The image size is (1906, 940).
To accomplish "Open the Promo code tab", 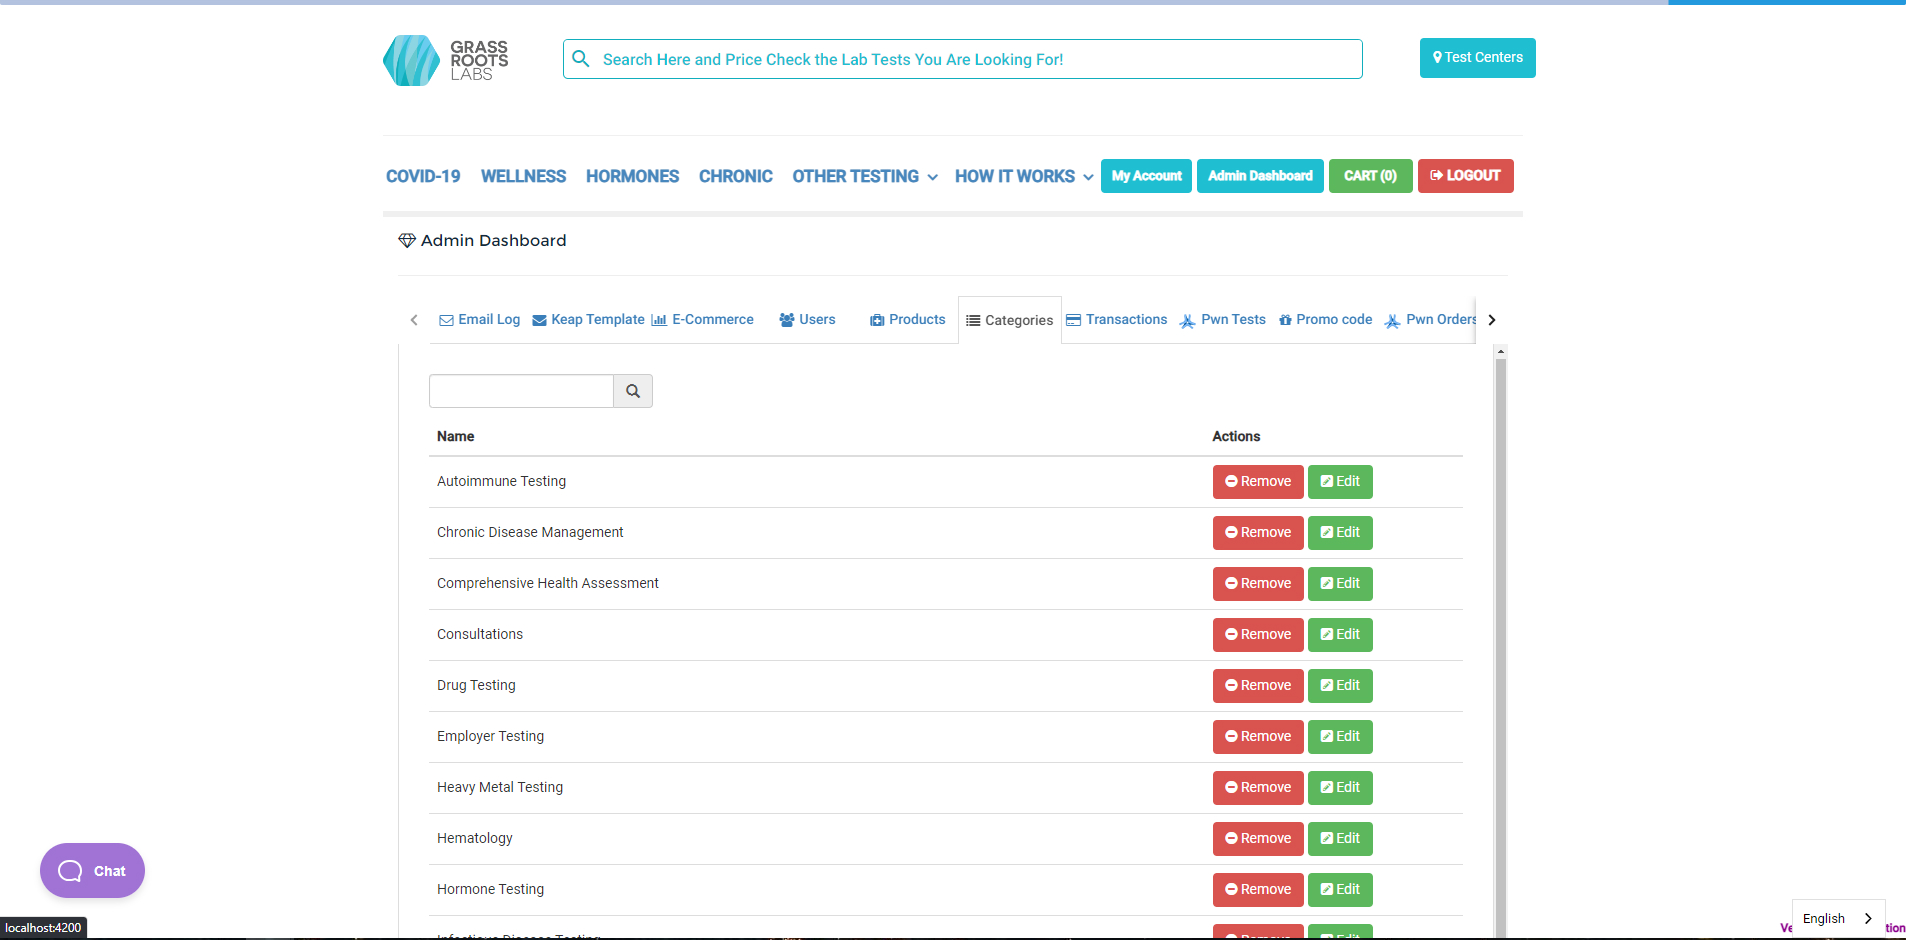I will point(1326,320).
